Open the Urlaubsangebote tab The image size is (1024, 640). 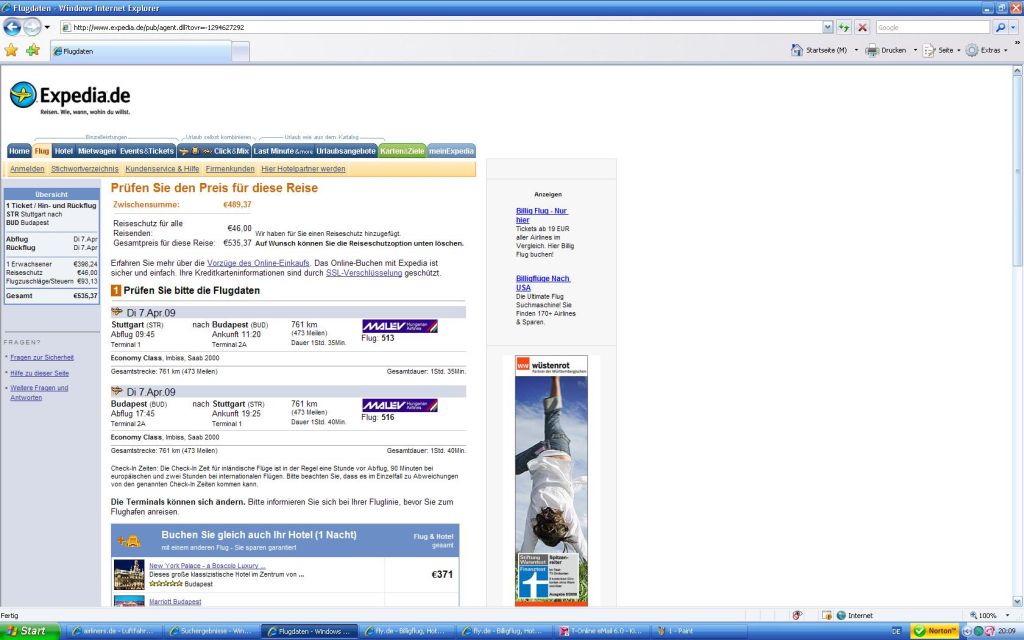click(x=346, y=151)
